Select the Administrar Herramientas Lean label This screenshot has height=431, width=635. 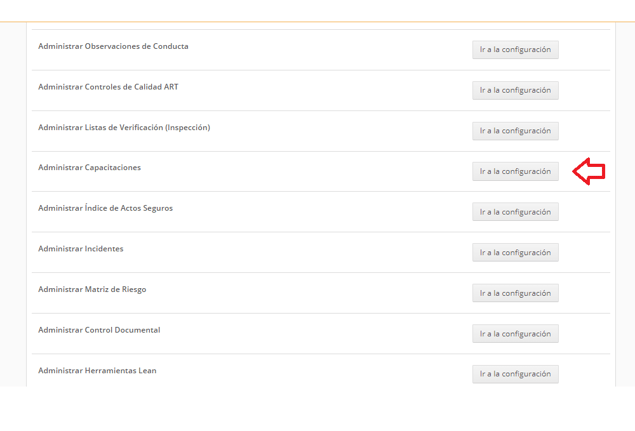coord(97,370)
